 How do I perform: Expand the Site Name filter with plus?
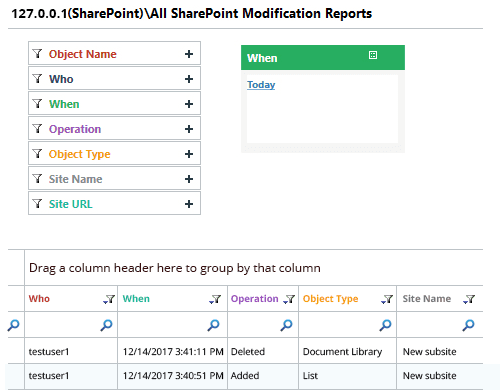tap(189, 179)
